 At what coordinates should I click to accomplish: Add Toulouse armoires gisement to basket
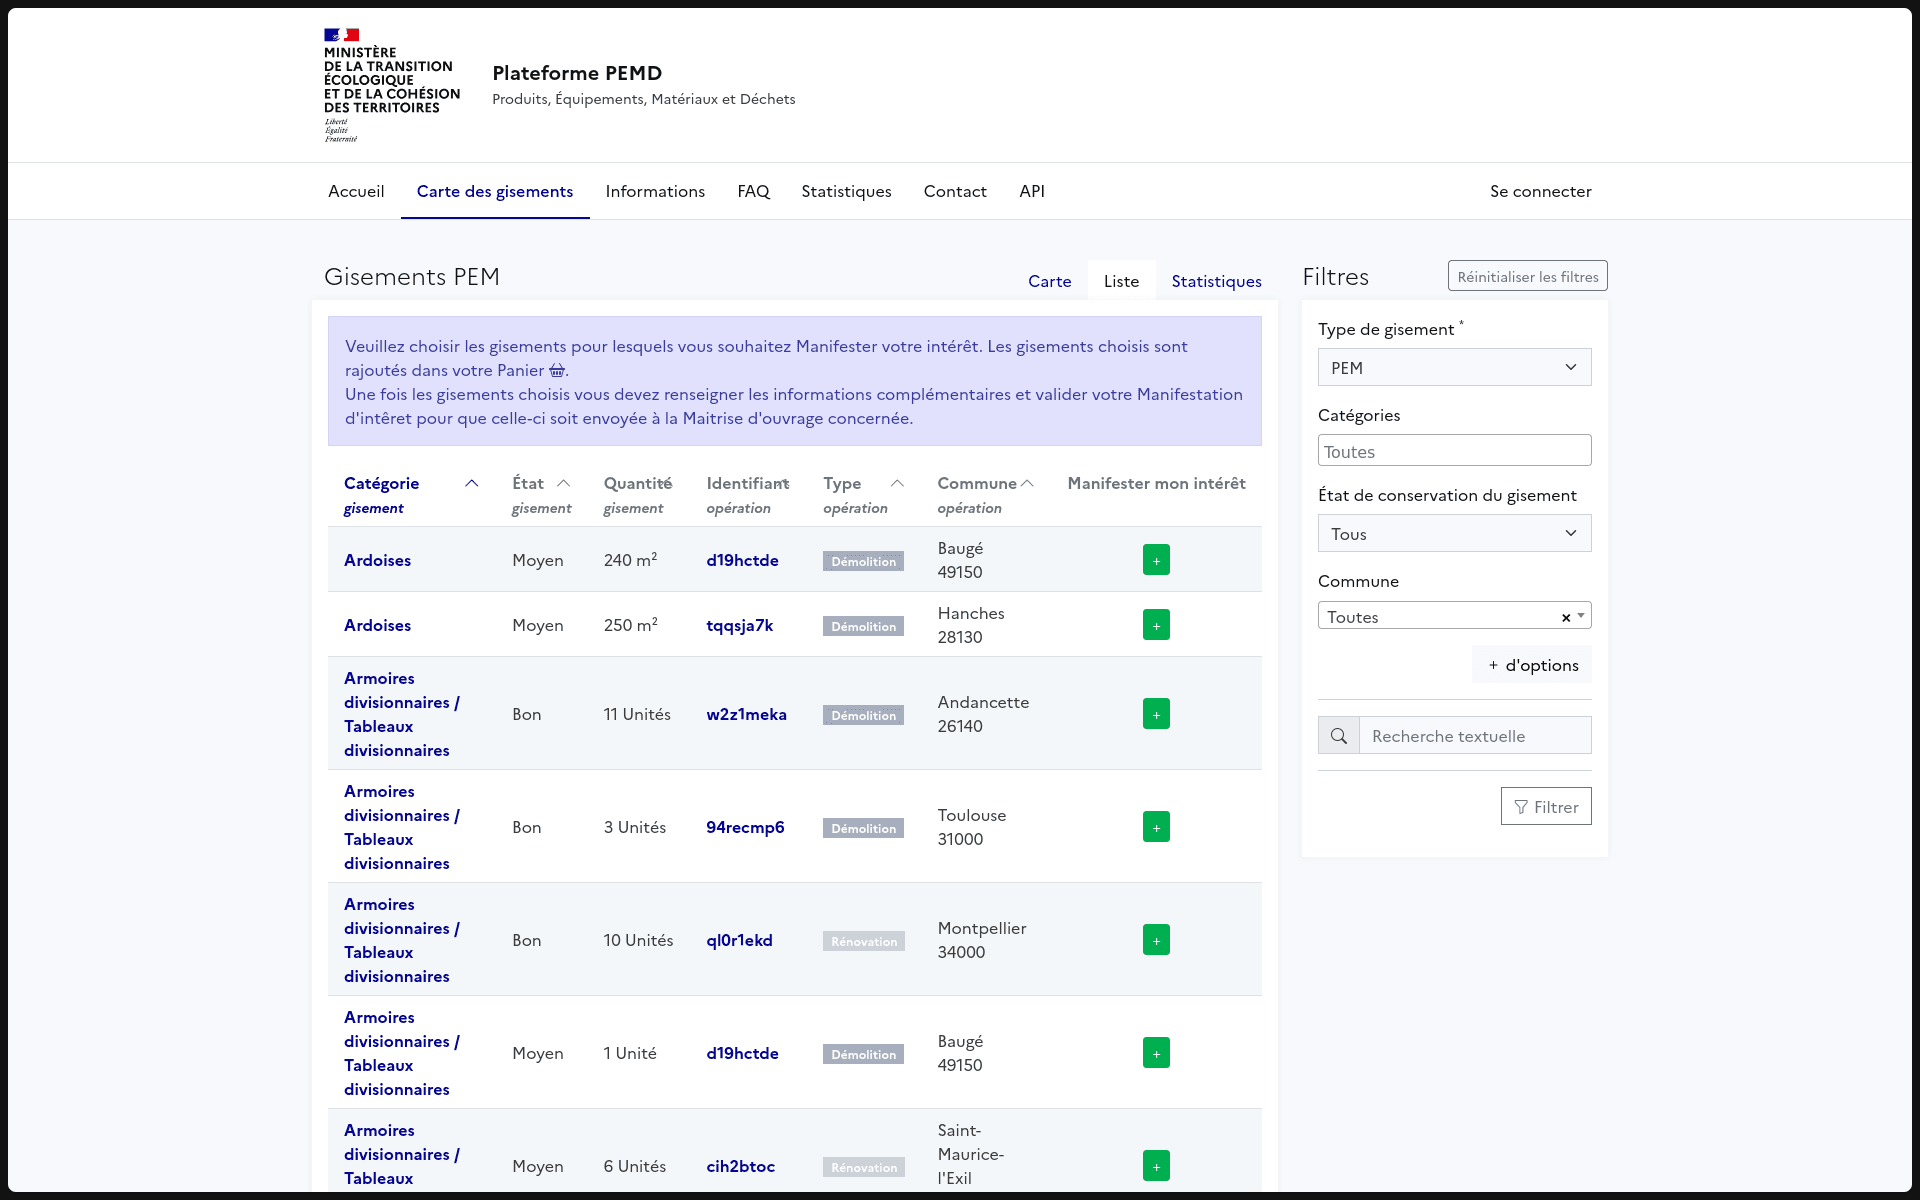pos(1156,827)
